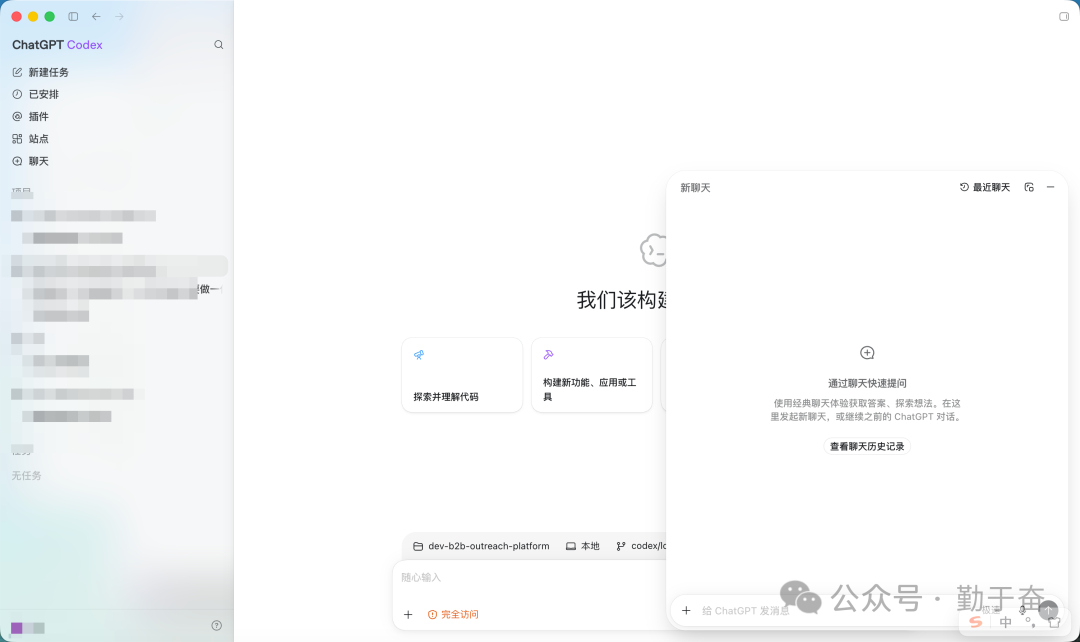The height and width of the screenshot is (642, 1080).
Task: Click the 无任务 label in sidebar
Action: pyautogui.click(x=26, y=475)
